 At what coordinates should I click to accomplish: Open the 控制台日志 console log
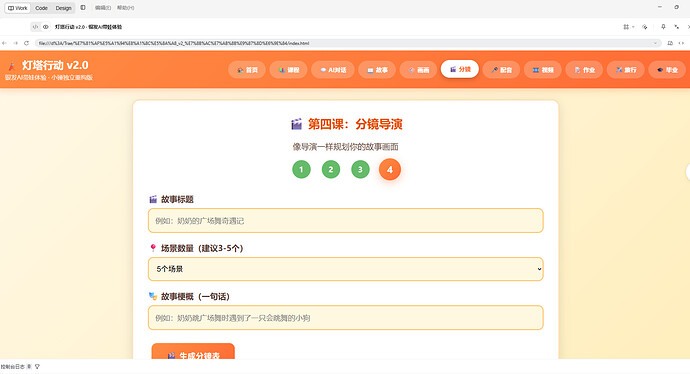click(13, 367)
